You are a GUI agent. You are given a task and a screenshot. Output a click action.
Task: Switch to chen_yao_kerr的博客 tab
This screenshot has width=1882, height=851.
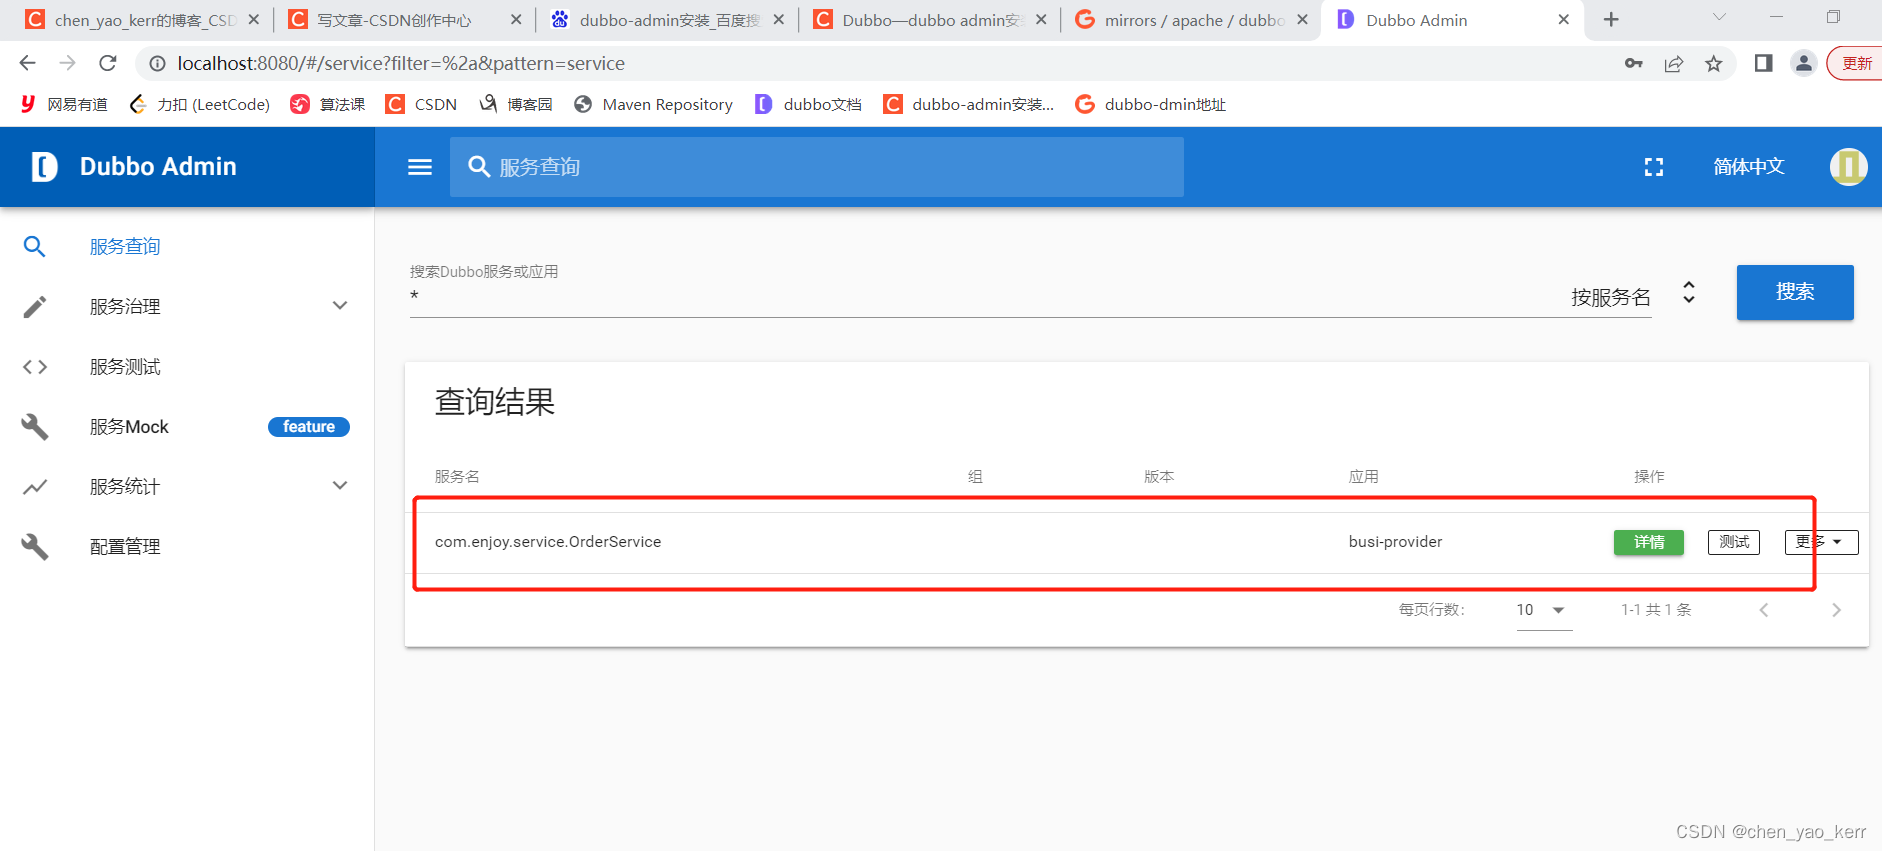pyautogui.click(x=142, y=20)
